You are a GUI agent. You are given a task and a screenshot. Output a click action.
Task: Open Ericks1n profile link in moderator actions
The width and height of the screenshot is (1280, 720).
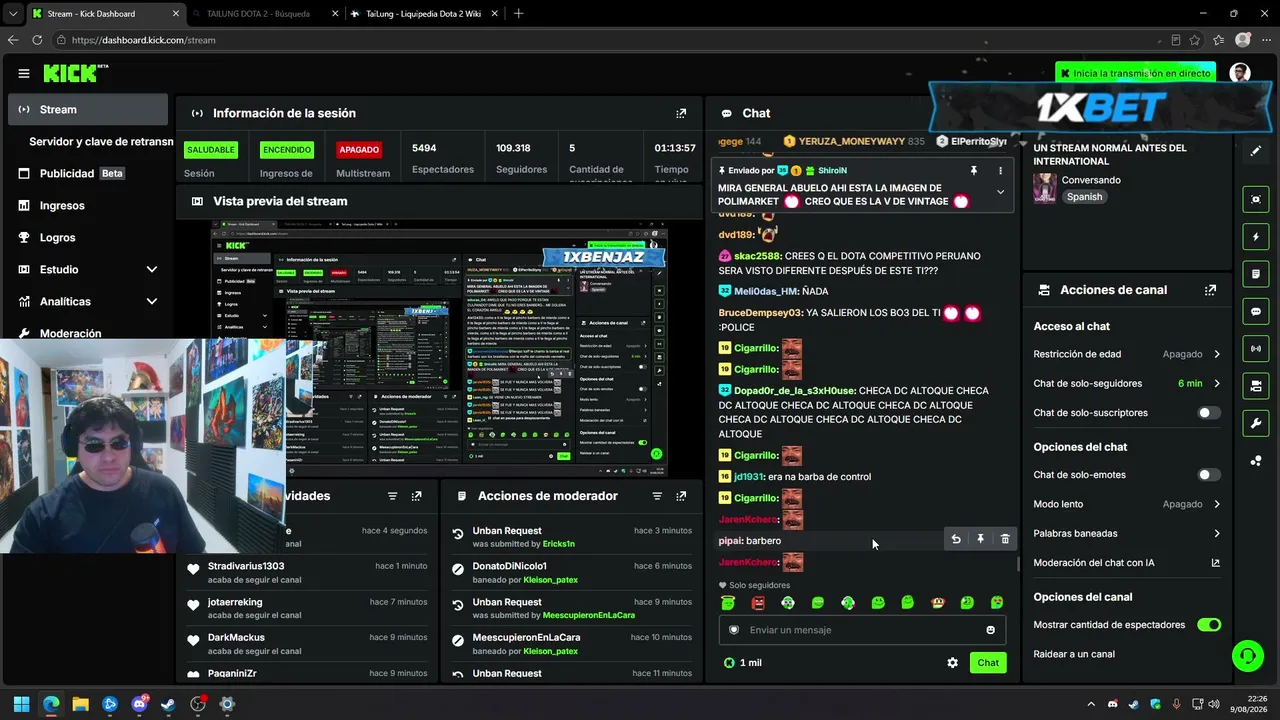[559, 544]
